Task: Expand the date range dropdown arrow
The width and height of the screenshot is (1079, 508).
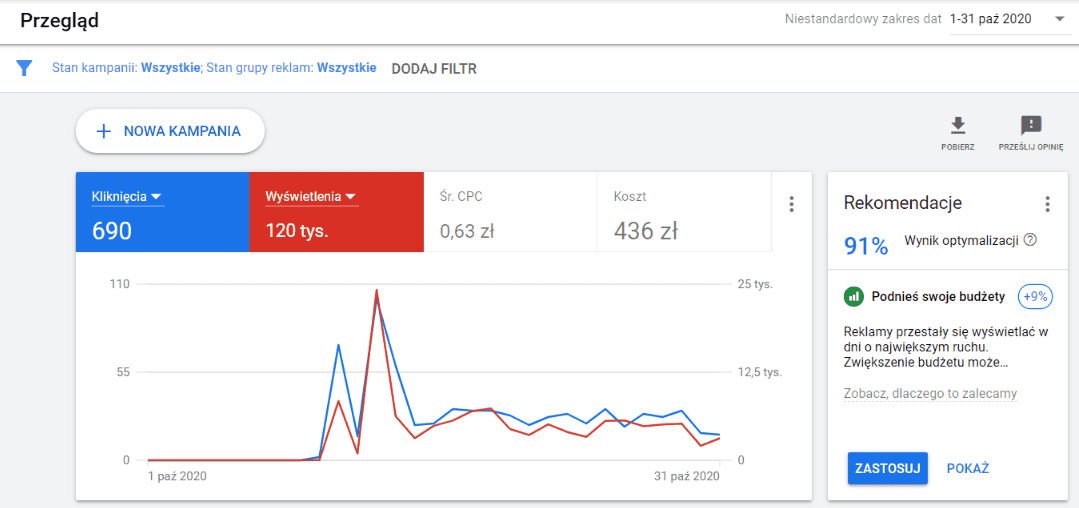Action: coord(1059,19)
